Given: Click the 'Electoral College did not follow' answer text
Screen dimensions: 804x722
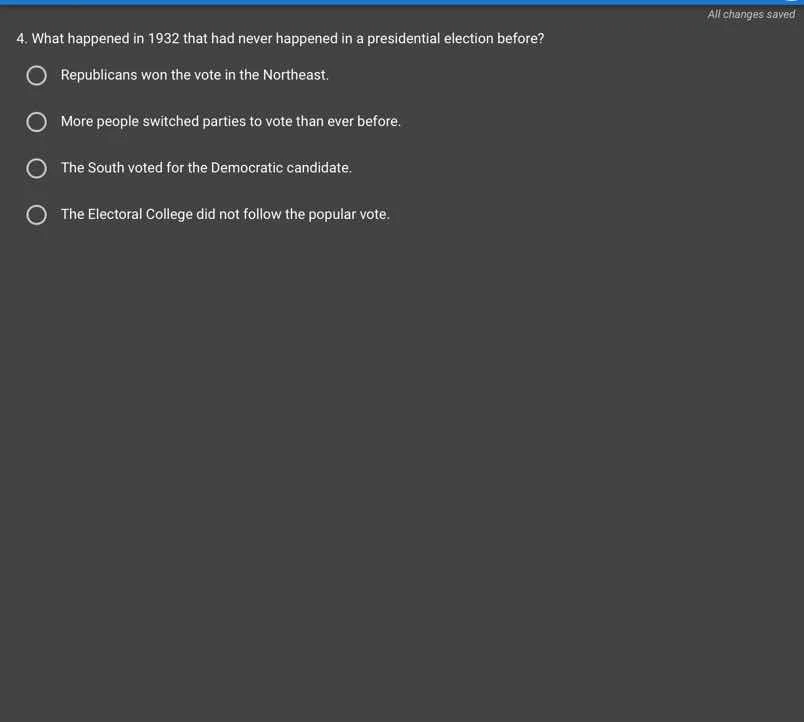Looking at the screenshot, I should 225,214.
